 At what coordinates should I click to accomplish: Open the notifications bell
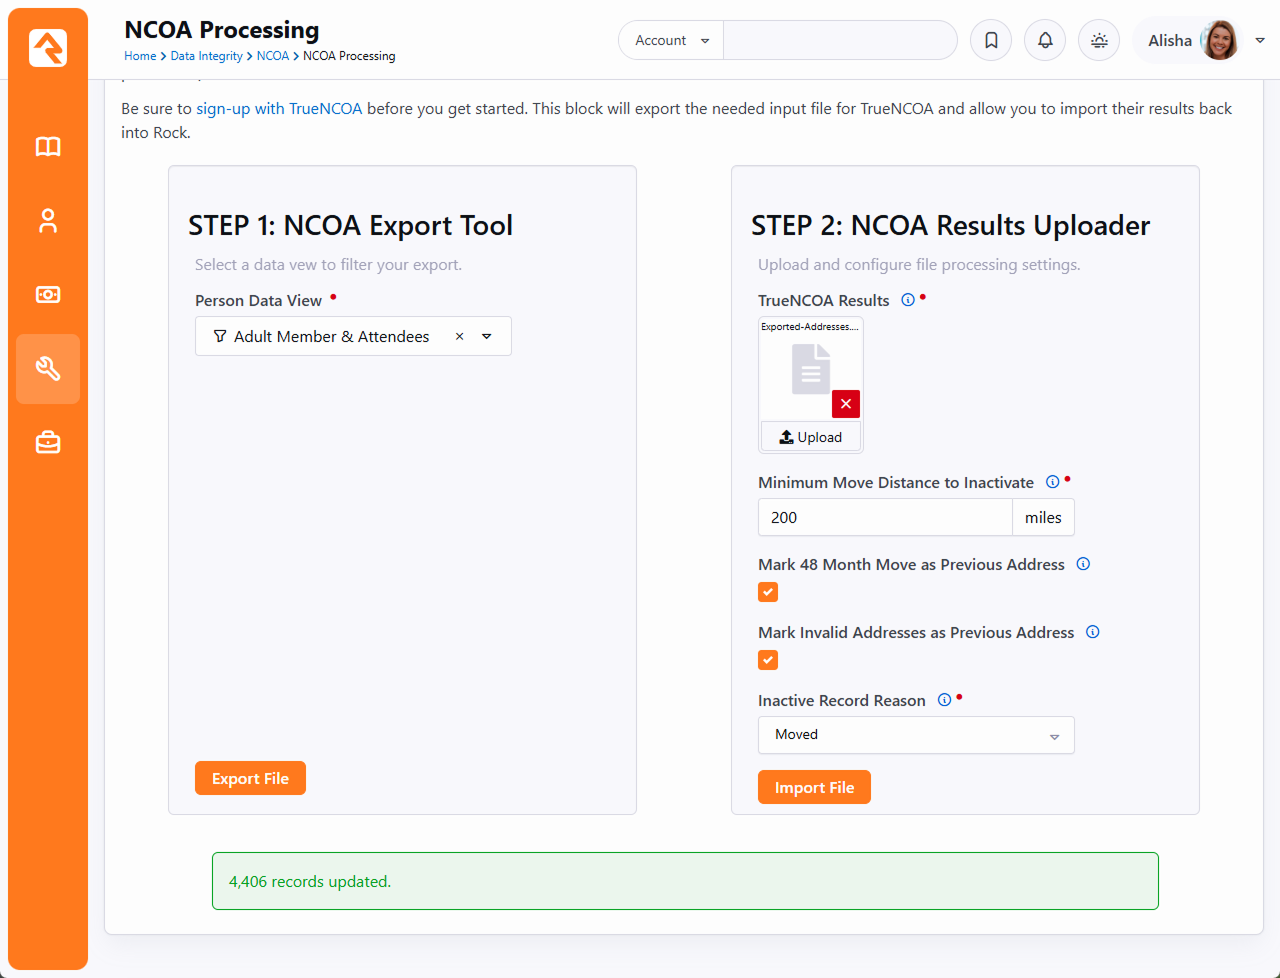point(1045,41)
